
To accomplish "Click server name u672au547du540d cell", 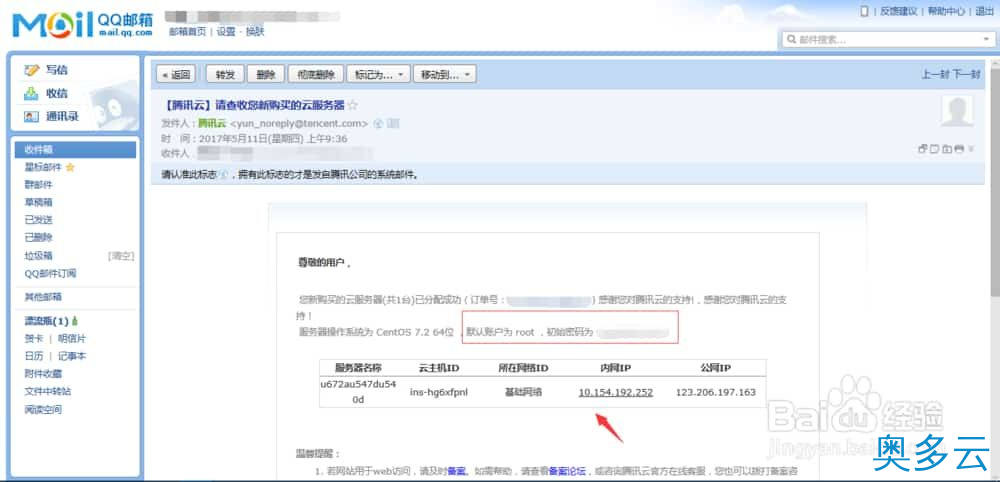I will pos(358,392).
